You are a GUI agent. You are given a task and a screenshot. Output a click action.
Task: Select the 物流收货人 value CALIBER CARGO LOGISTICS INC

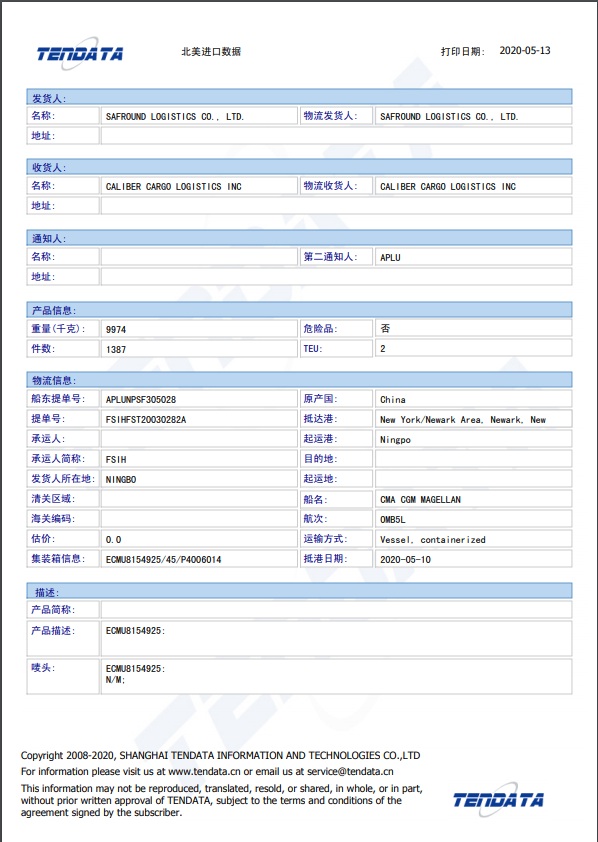(x=448, y=186)
